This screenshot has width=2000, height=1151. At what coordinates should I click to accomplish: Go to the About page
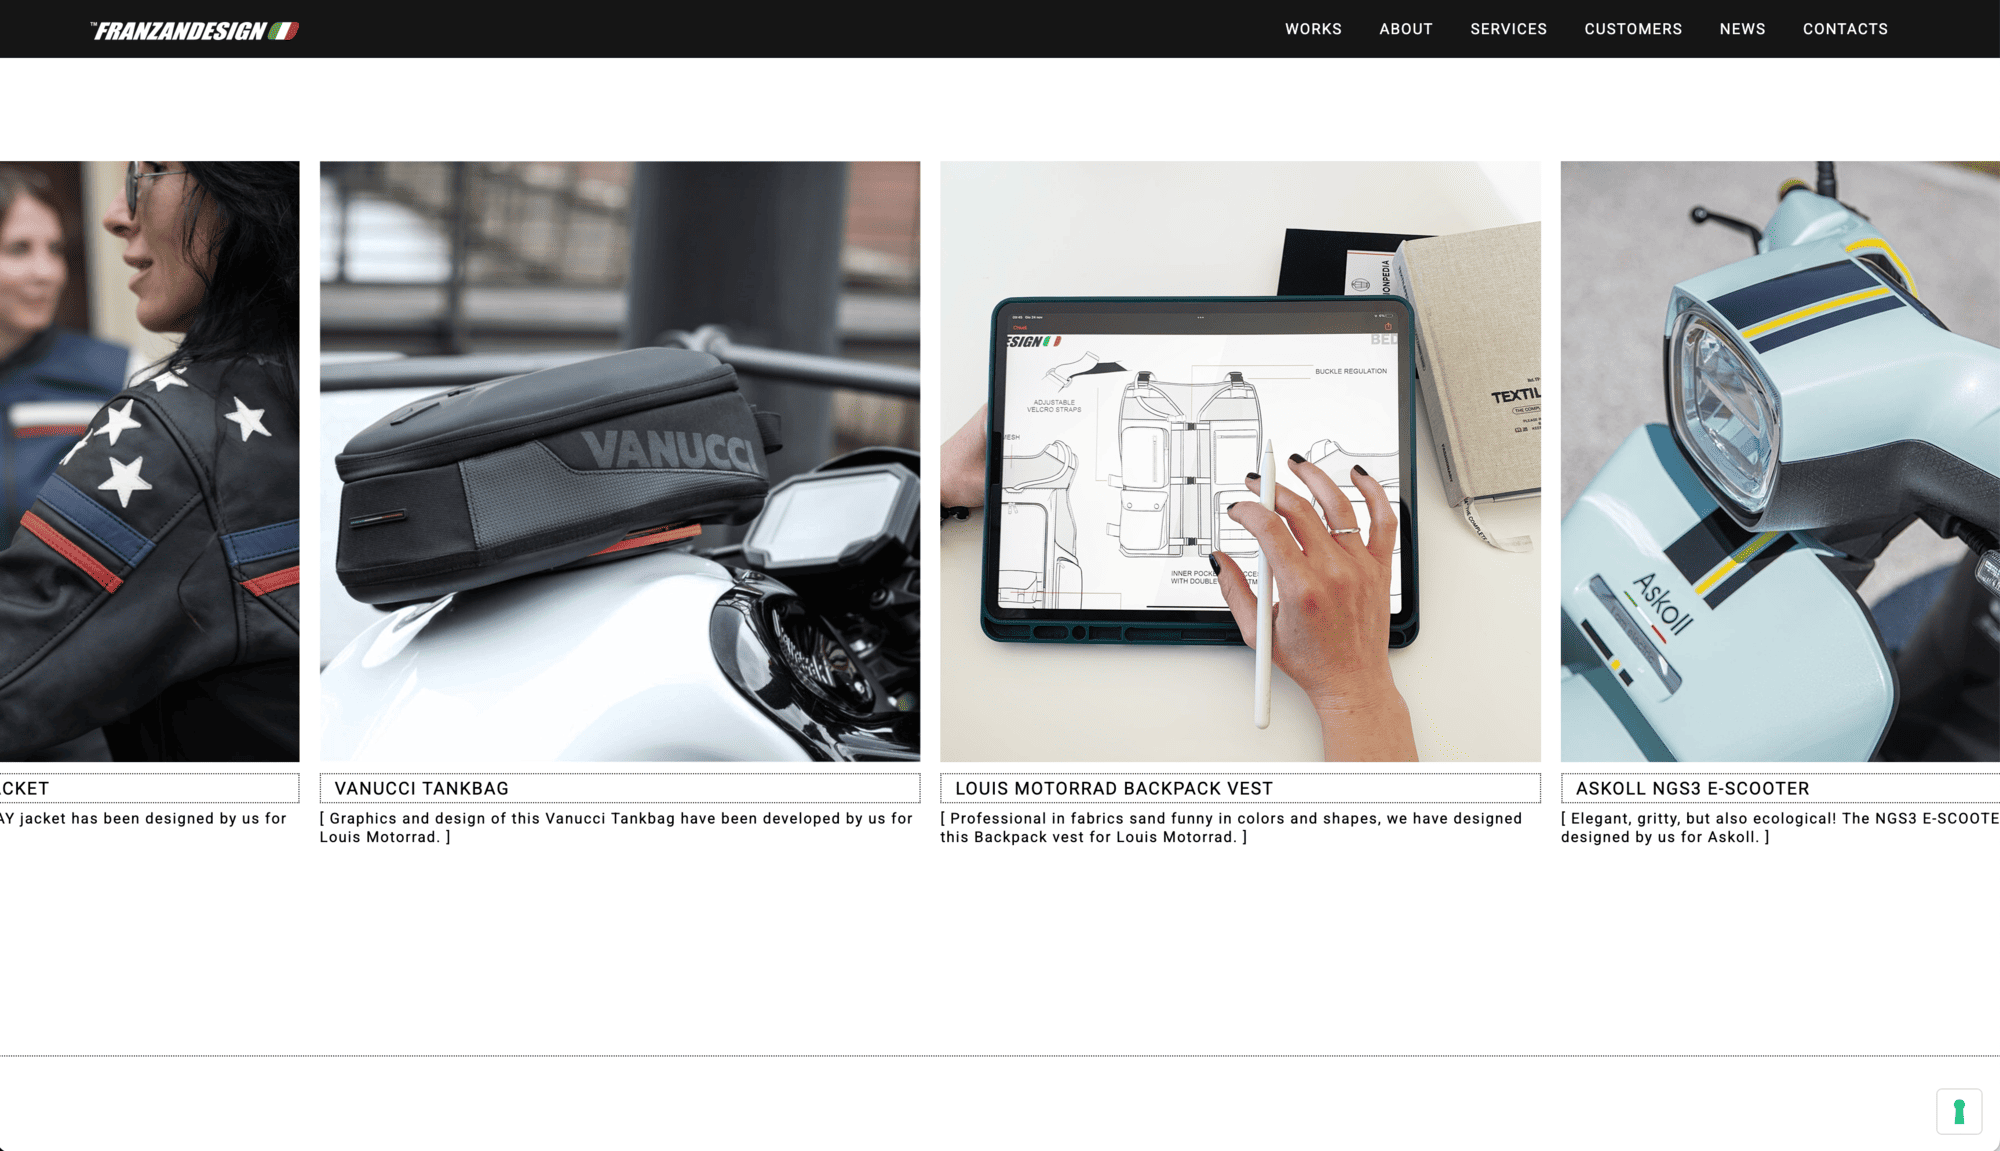[x=1406, y=29]
